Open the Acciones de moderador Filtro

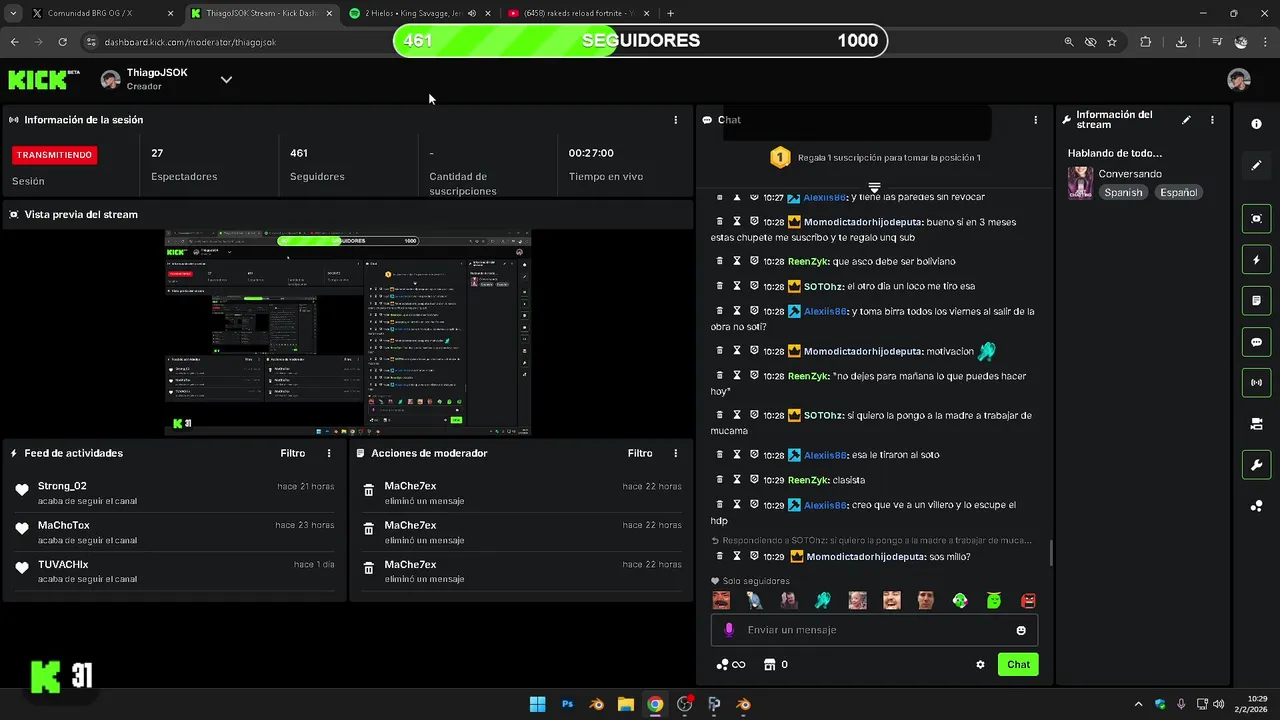click(640, 453)
